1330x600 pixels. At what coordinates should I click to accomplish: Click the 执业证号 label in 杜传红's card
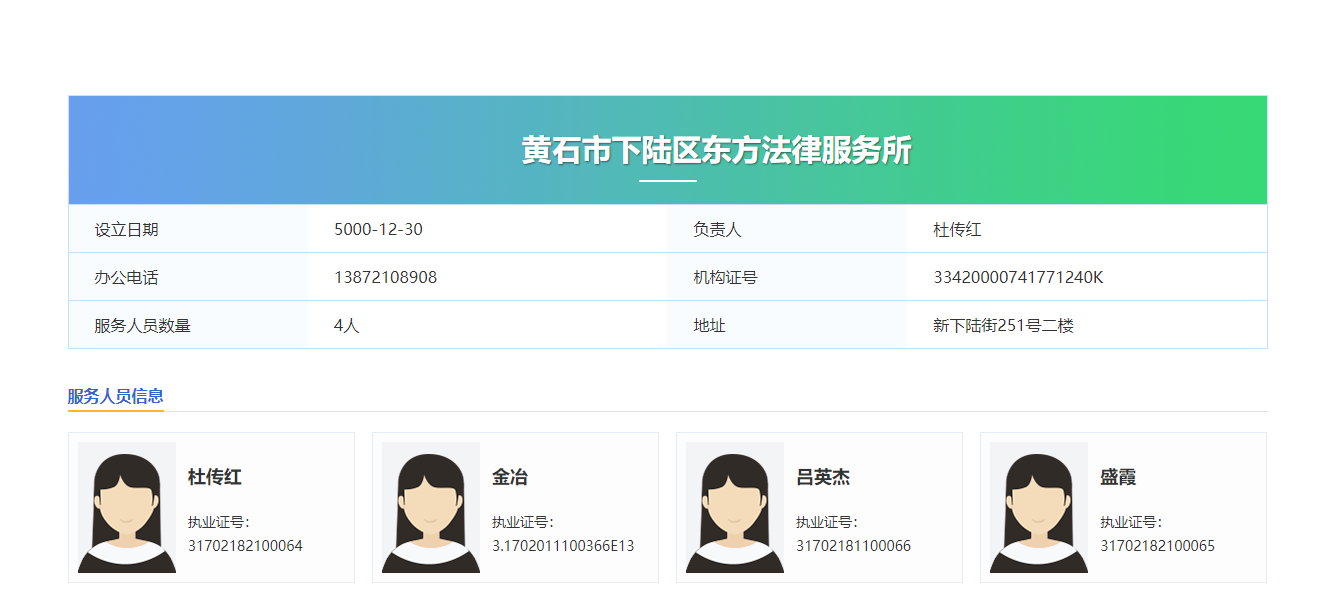click(218, 522)
